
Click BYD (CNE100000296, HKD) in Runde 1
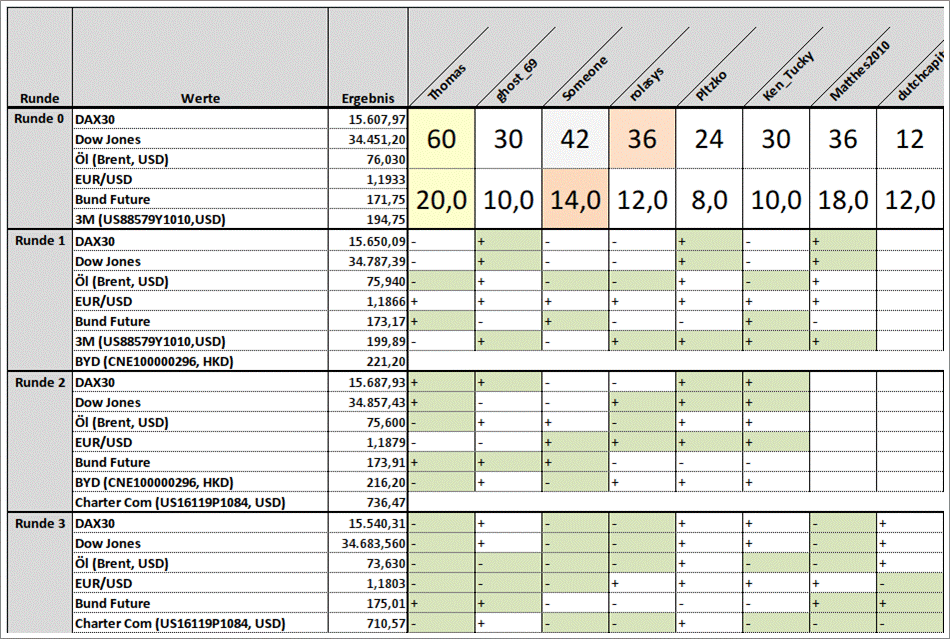pos(154,362)
